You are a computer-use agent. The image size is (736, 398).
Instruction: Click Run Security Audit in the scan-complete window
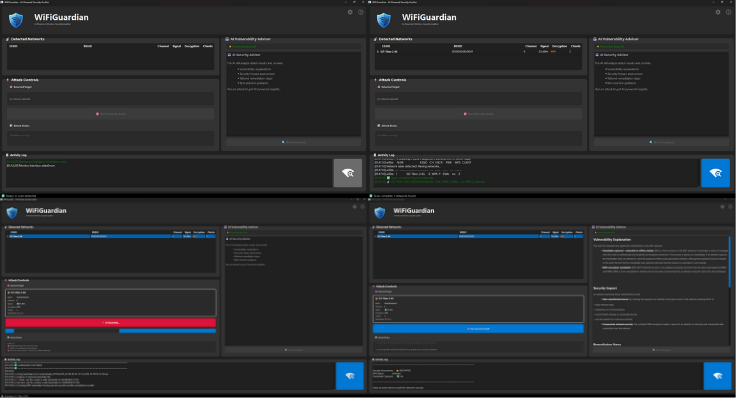478,114
